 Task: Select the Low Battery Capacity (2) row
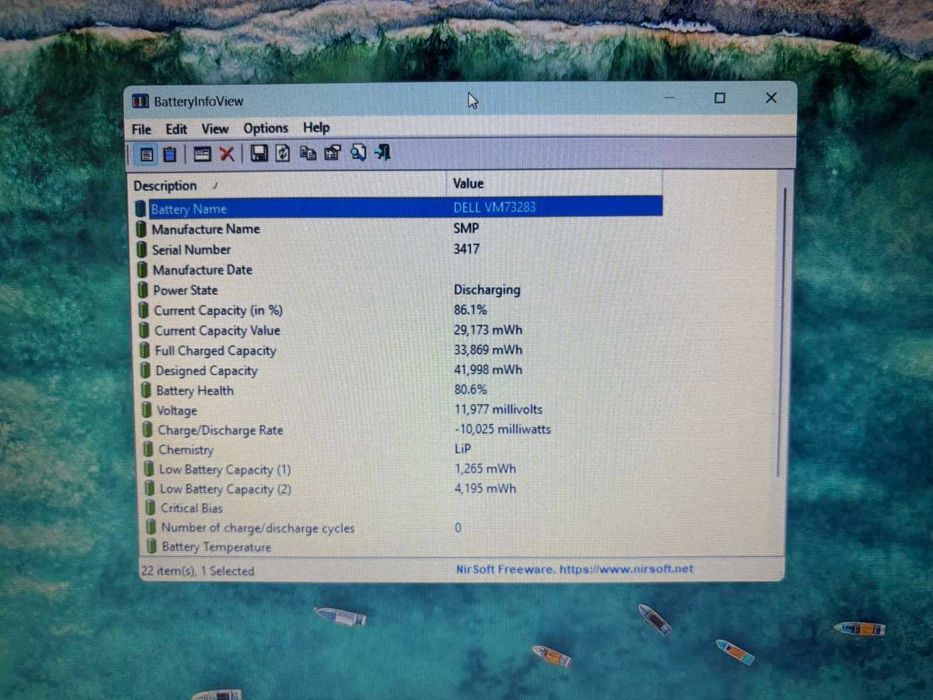(x=403, y=489)
